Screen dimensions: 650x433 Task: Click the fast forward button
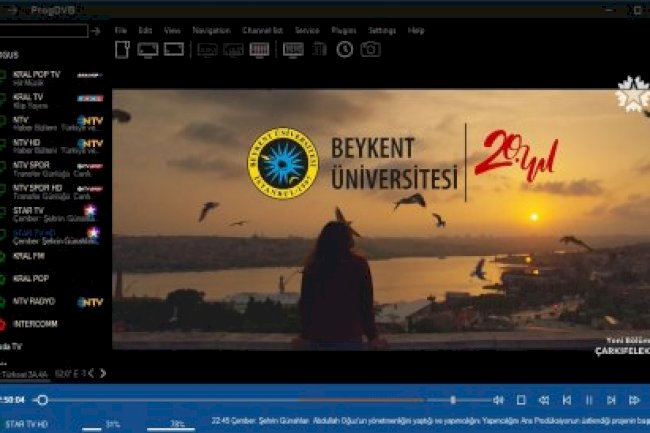[634, 400]
